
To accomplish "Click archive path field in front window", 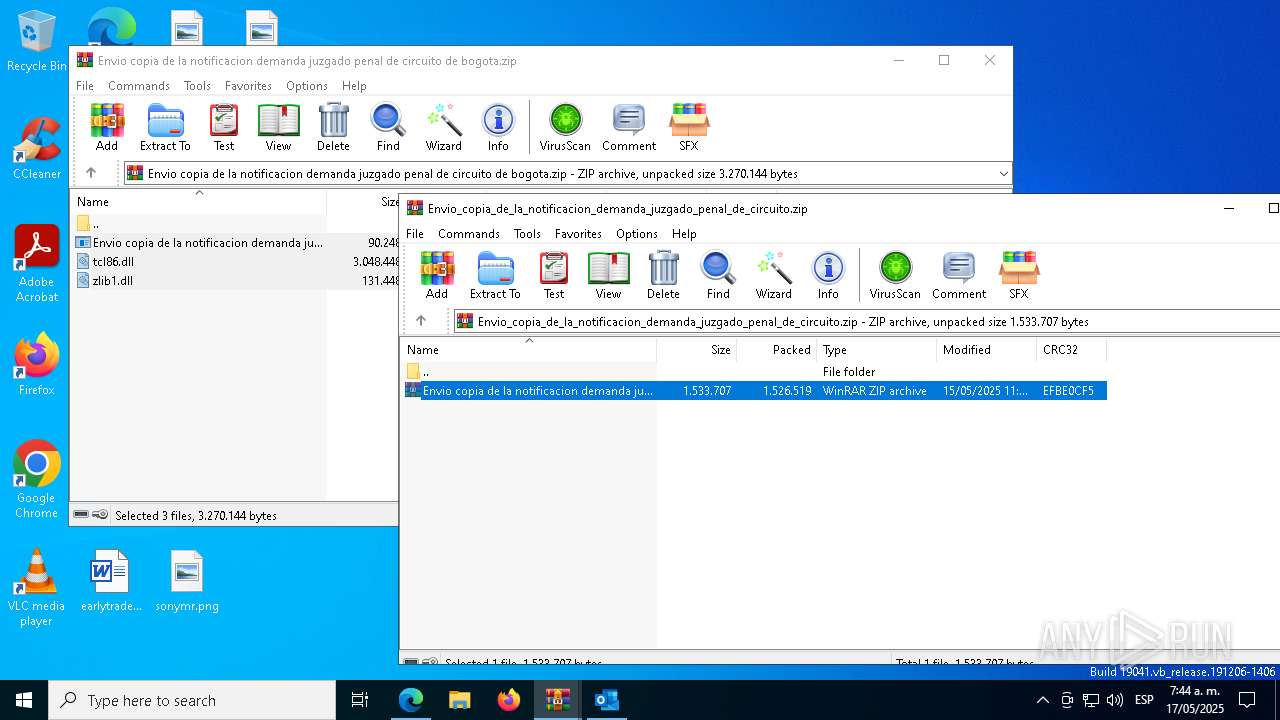I will [866, 322].
